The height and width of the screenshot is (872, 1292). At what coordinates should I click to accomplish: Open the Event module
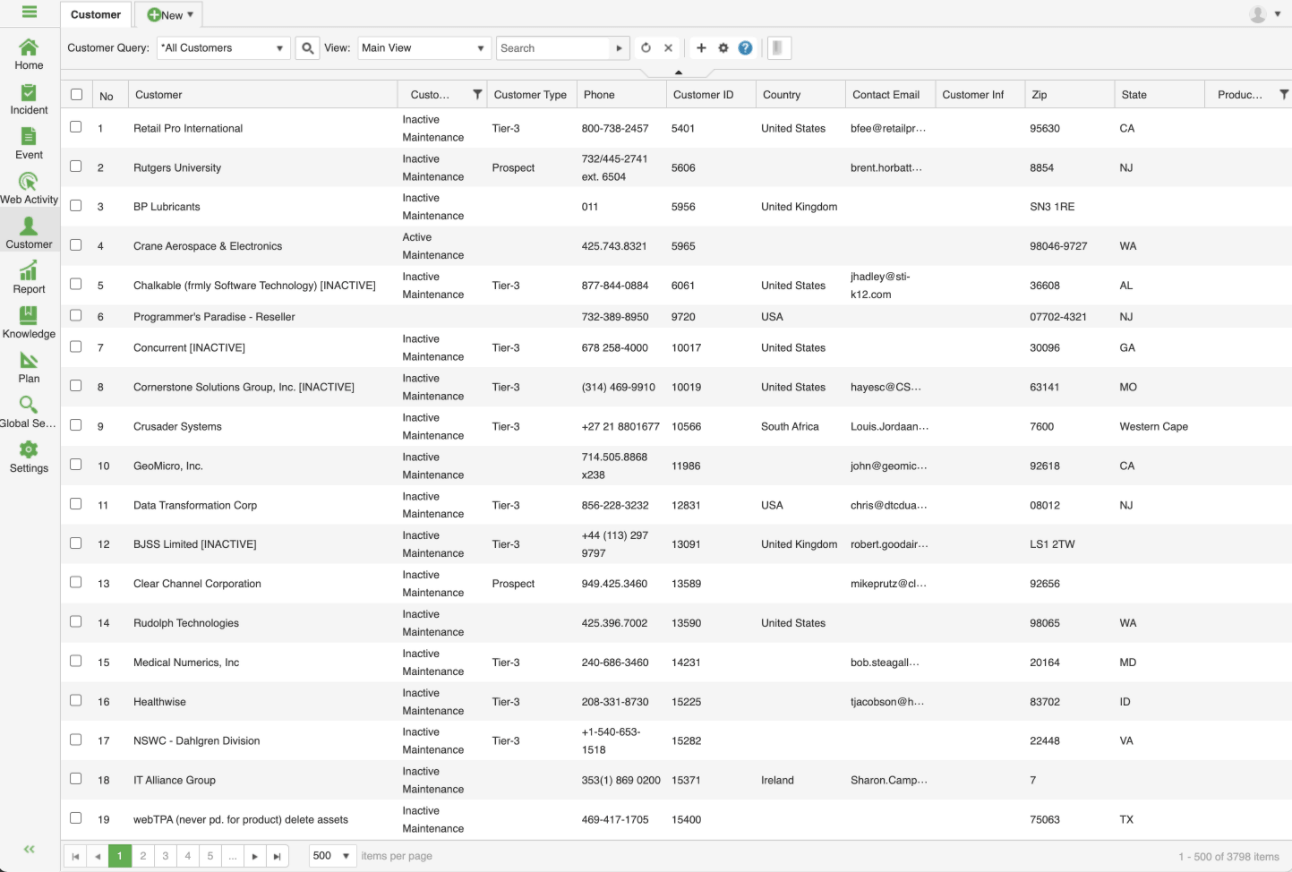click(29, 144)
